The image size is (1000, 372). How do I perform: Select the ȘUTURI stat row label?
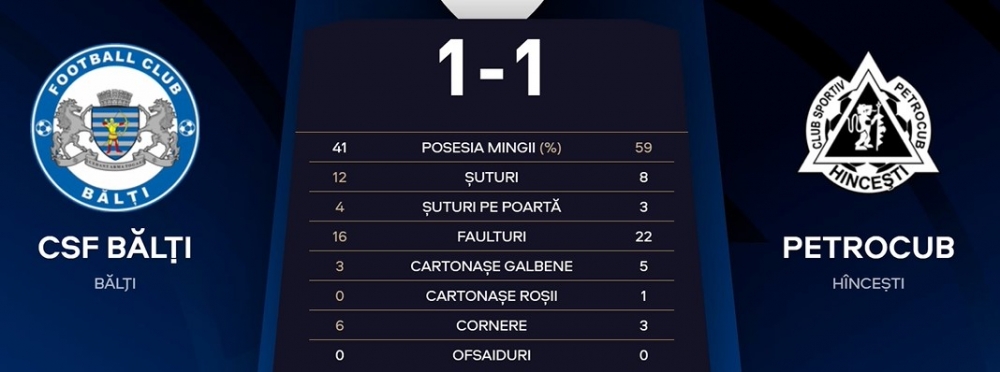[x=492, y=177]
